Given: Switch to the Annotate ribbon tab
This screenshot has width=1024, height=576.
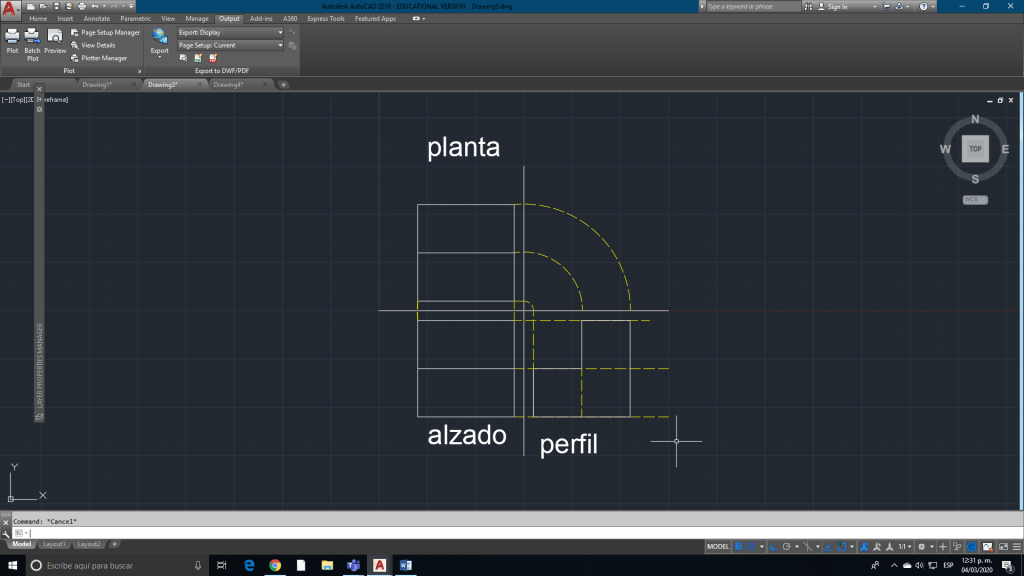Looking at the screenshot, I should [x=97, y=18].
